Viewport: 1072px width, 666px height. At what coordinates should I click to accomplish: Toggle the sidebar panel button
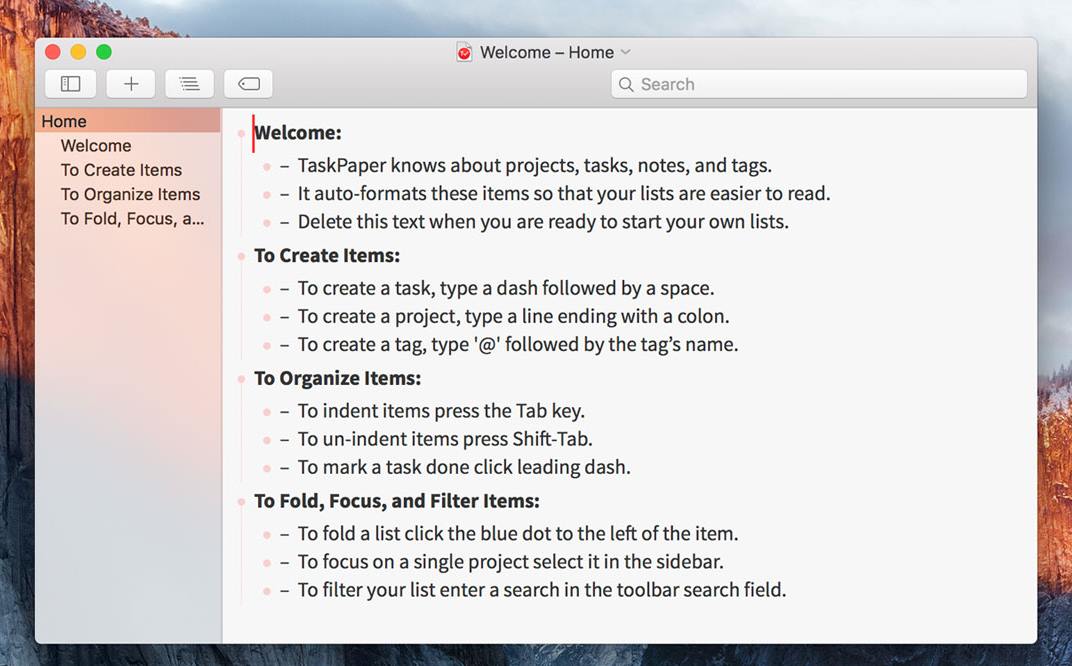point(70,83)
